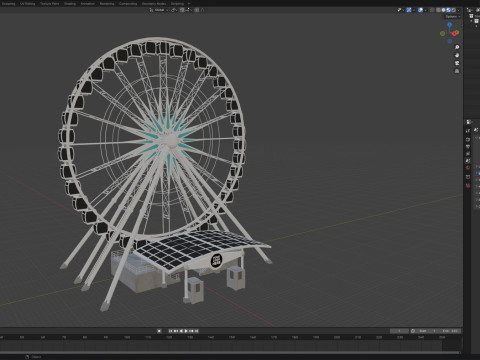Click the hand pan-view button
The image size is (480, 360).
[x=457, y=55]
